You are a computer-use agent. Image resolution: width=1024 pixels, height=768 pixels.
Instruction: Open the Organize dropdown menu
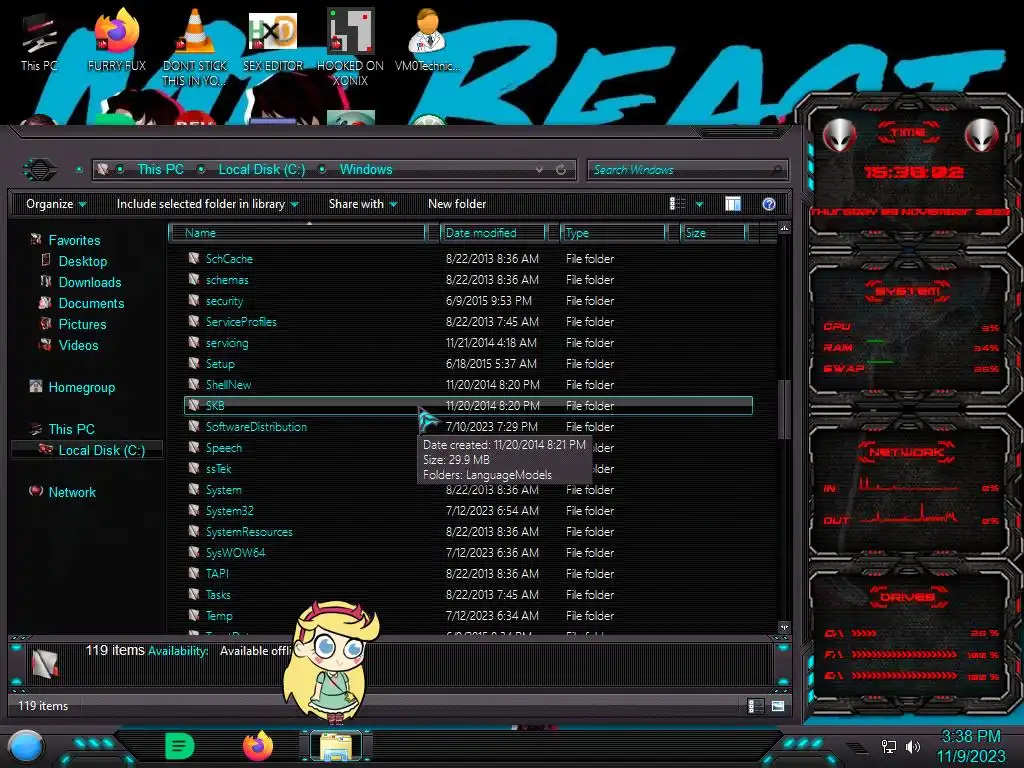point(56,204)
